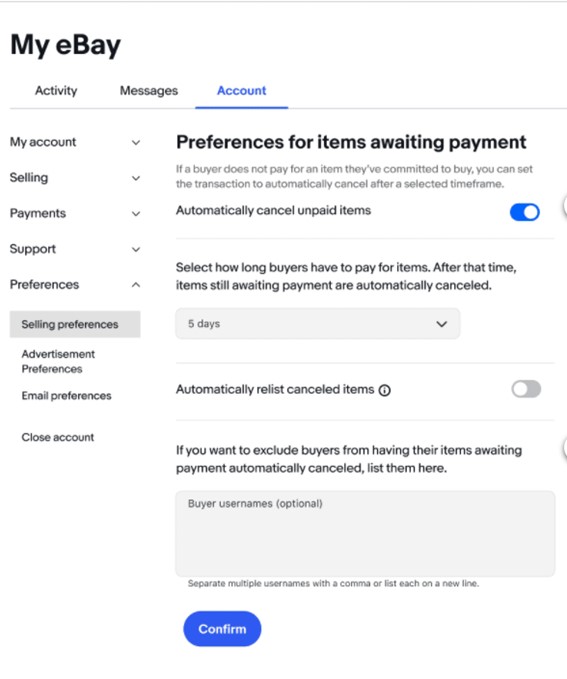Open the Close account link
Screen dimensions: 567x679
[58, 437]
